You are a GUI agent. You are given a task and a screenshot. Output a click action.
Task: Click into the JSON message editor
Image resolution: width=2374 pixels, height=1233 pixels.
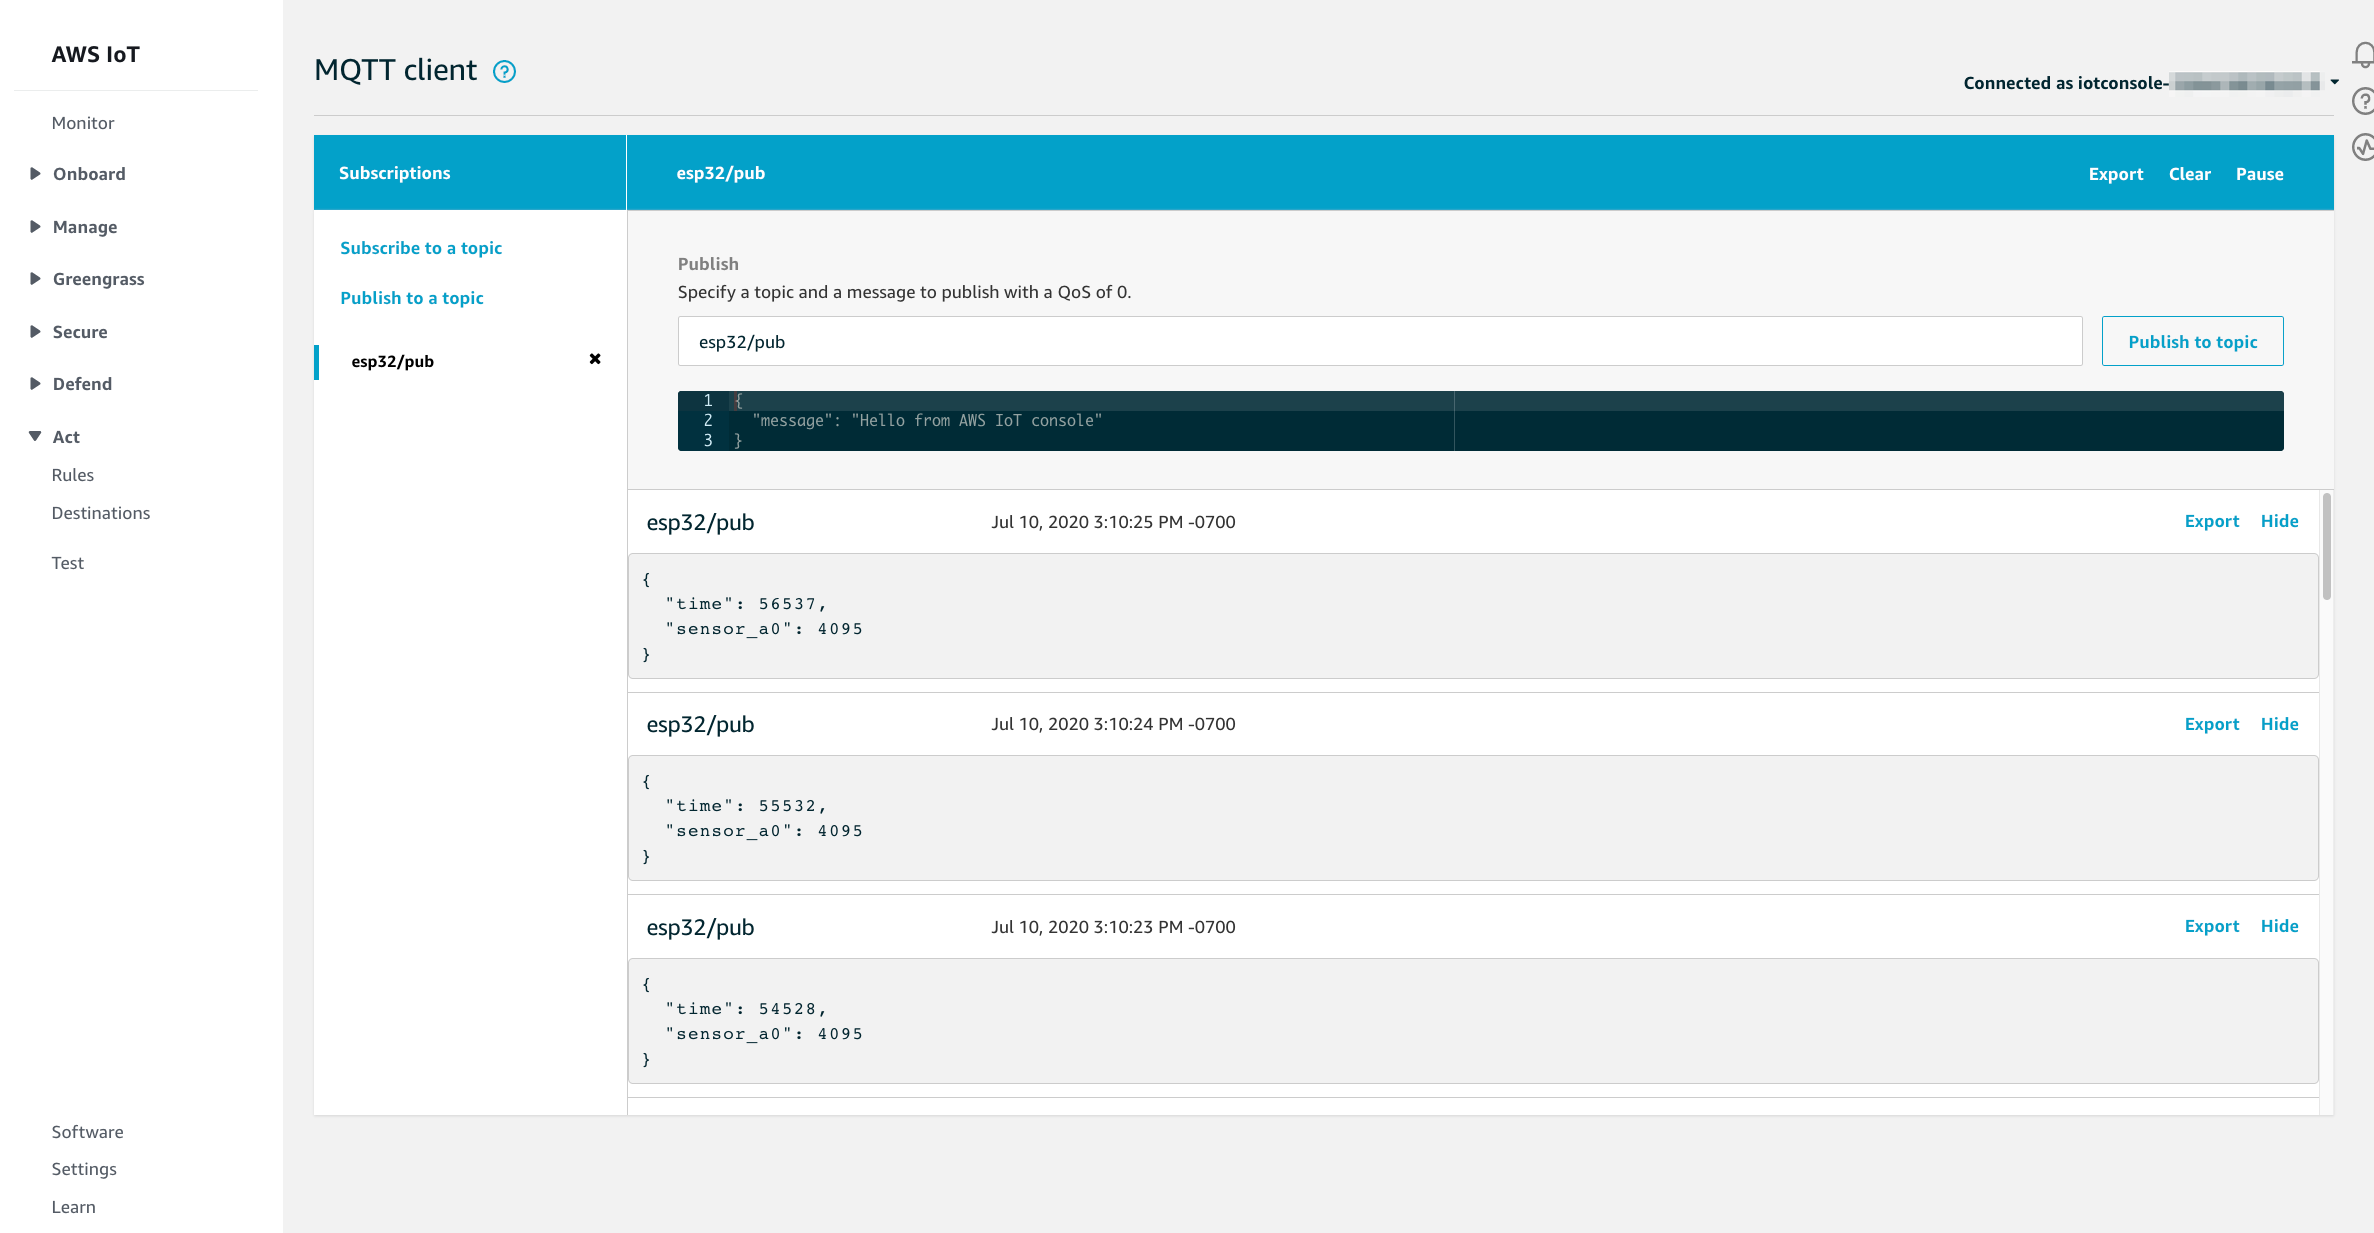1480,421
